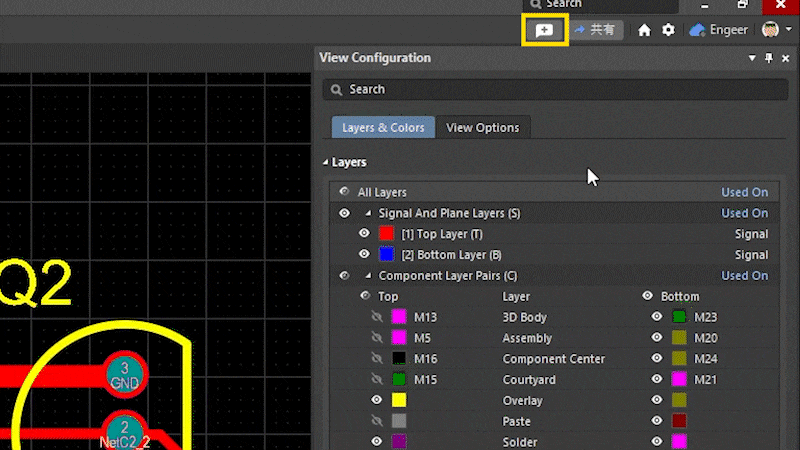800x450 pixels.
Task: Open View Configuration panel options dropdown
Action: (x=752, y=58)
